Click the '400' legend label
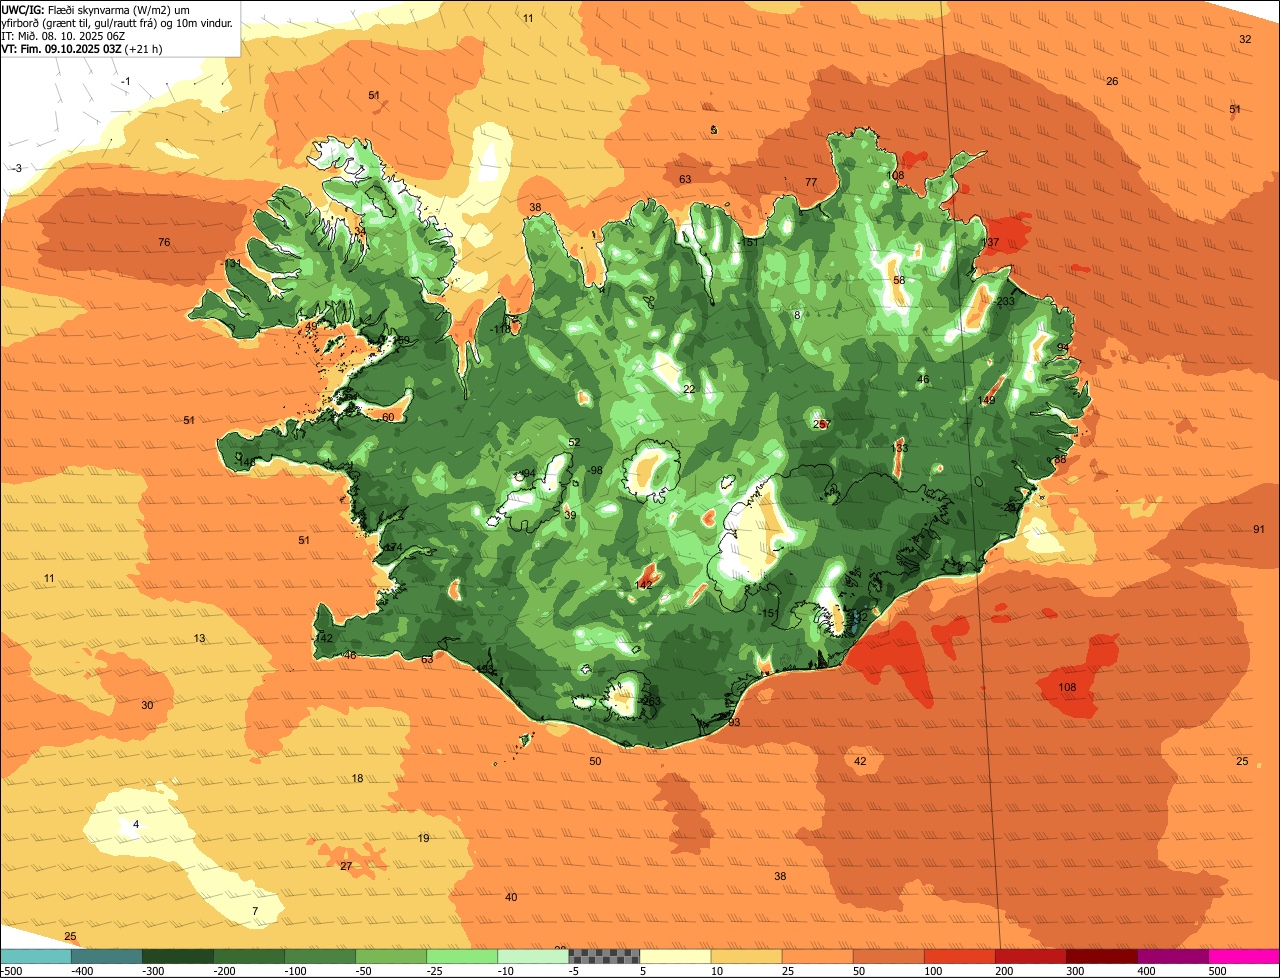This screenshot has width=1280, height=978. pyautogui.click(x=1148, y=971)
